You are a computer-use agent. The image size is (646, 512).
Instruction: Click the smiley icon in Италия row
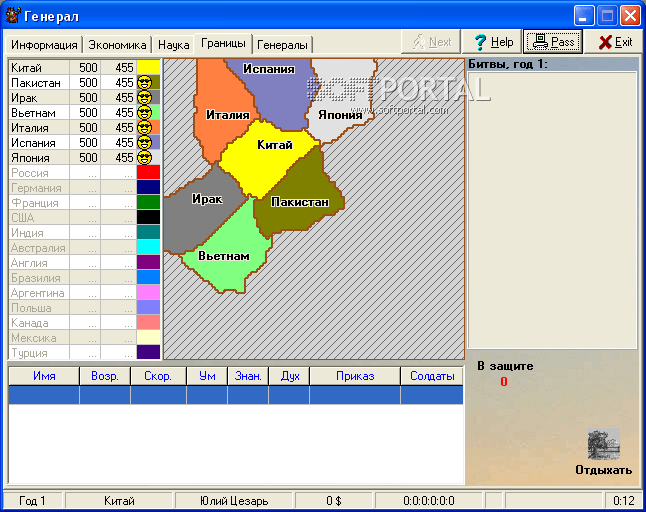point(143,128)
